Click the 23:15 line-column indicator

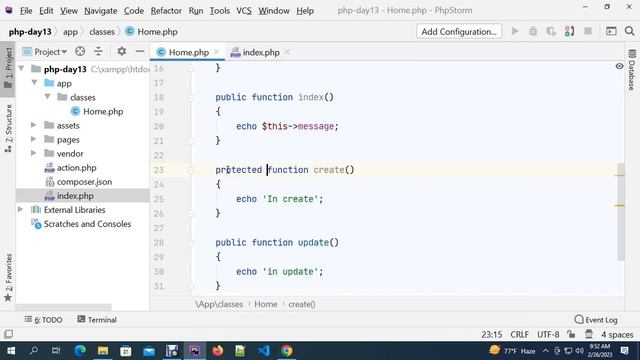[x=491, y=334]
